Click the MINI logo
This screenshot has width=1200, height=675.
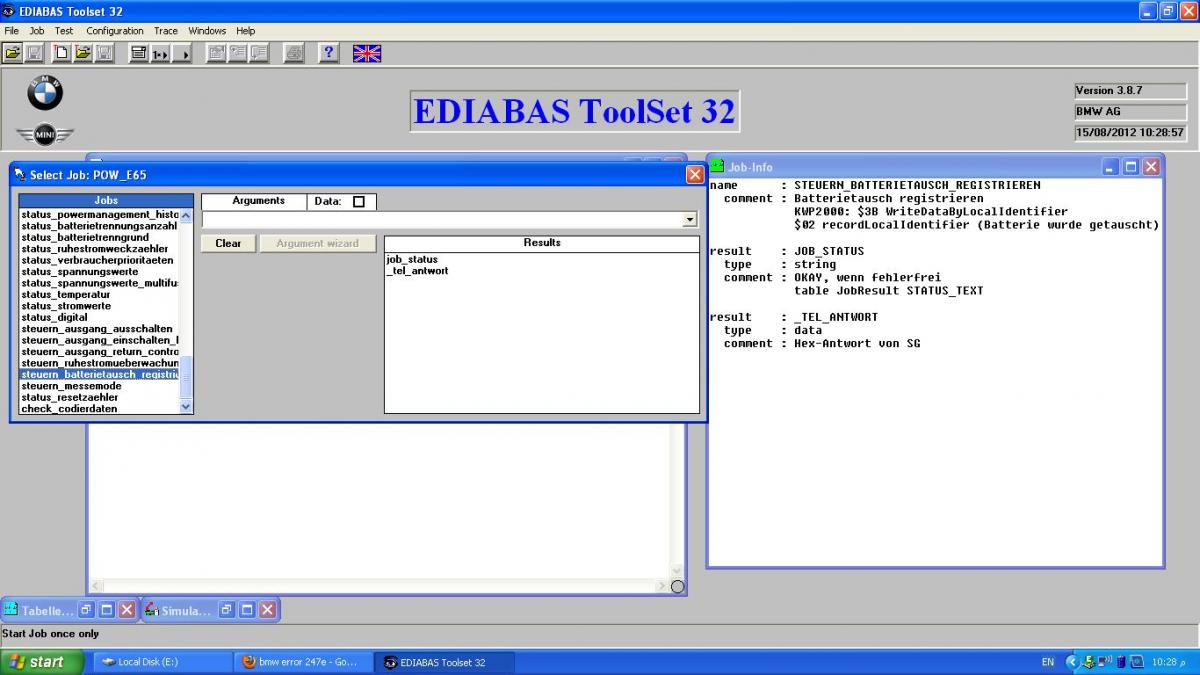coord(45,134)
